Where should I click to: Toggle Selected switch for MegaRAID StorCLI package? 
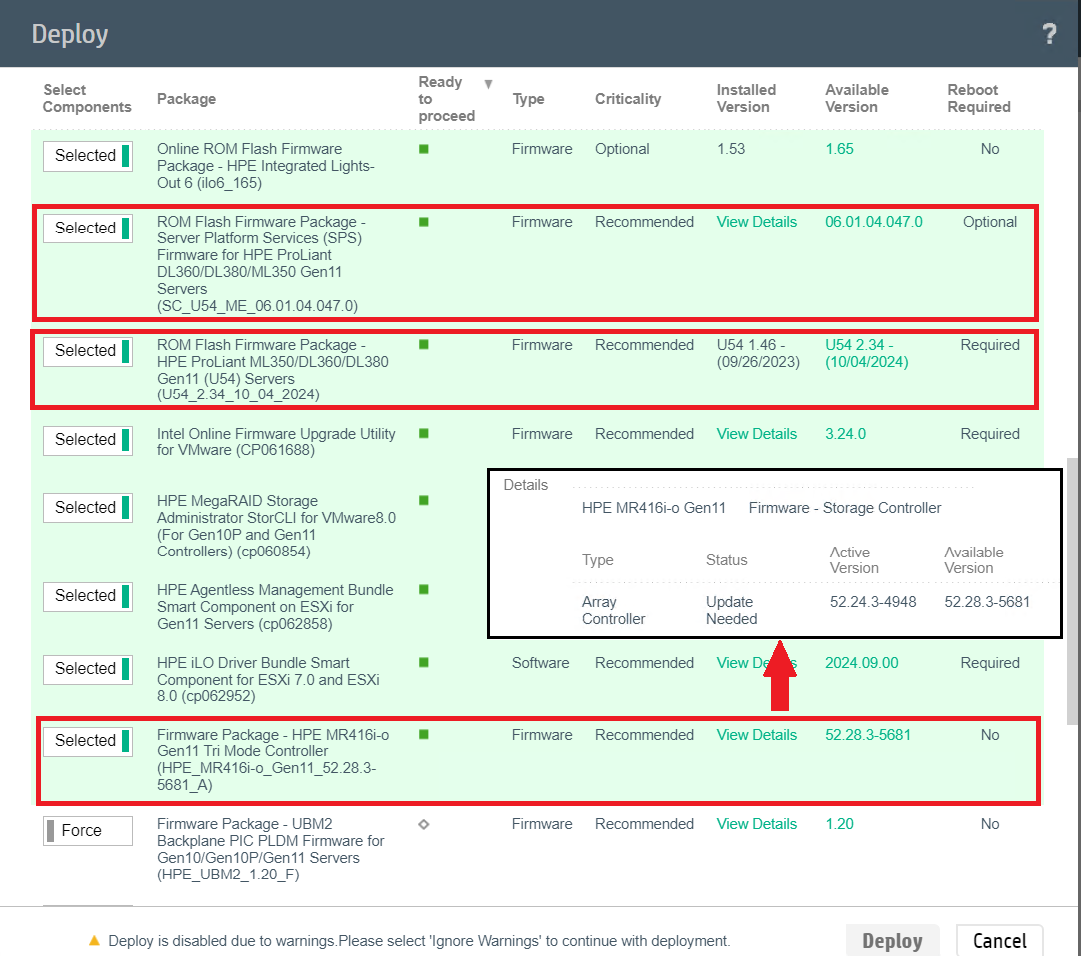click(88, 508)
